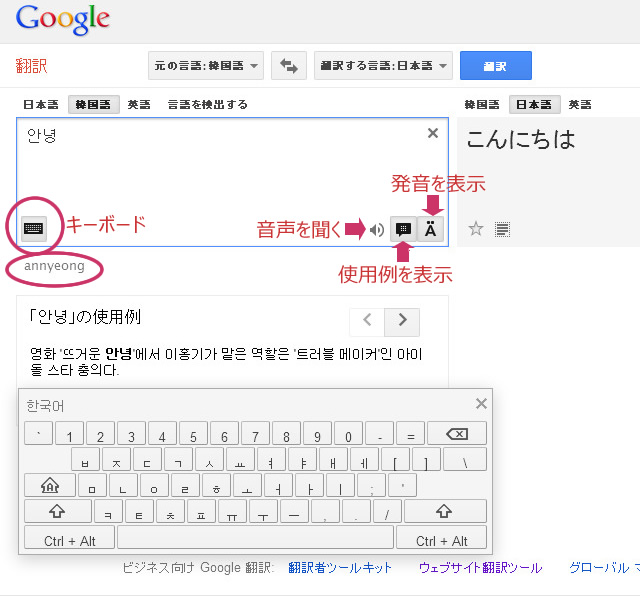Click the backtick key
Screen dimensions: 640x596
pyautogui.click(x=38, y=433)
